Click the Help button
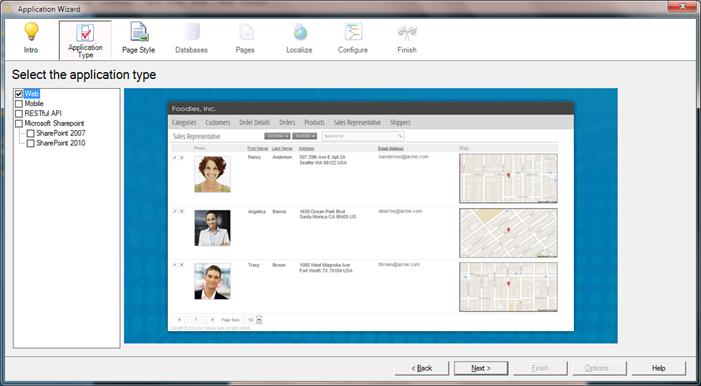 tap(659, 368)
